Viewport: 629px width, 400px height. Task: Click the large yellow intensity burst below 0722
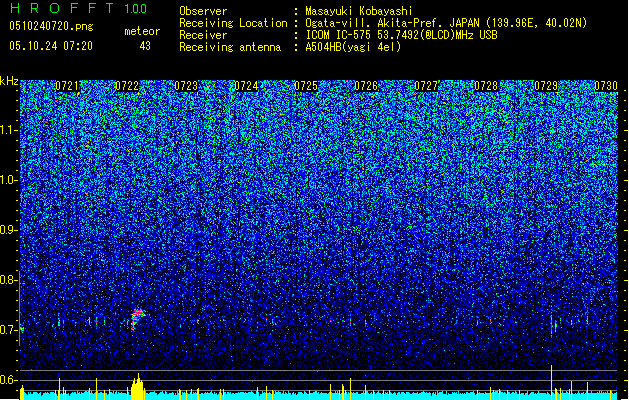pyautogui.click(x=137, y=387)
